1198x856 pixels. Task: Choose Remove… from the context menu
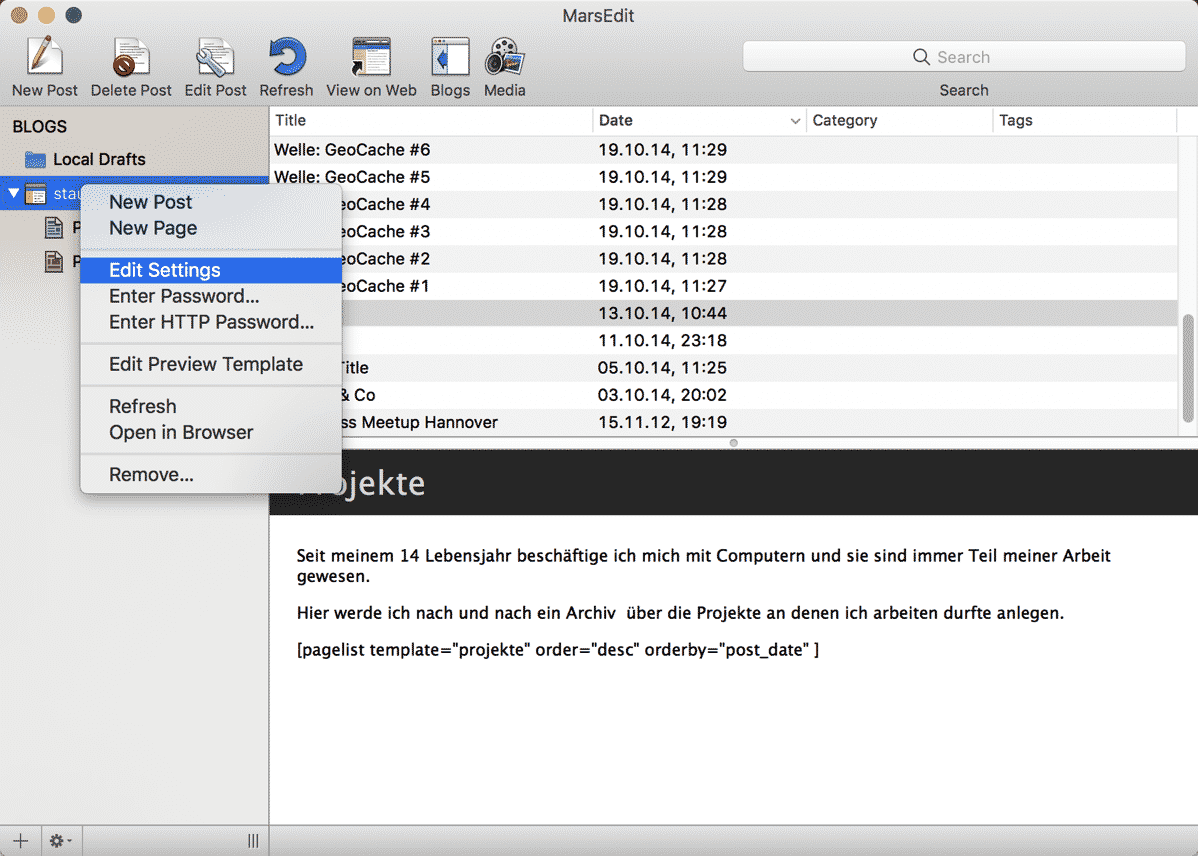click(151, 474)
